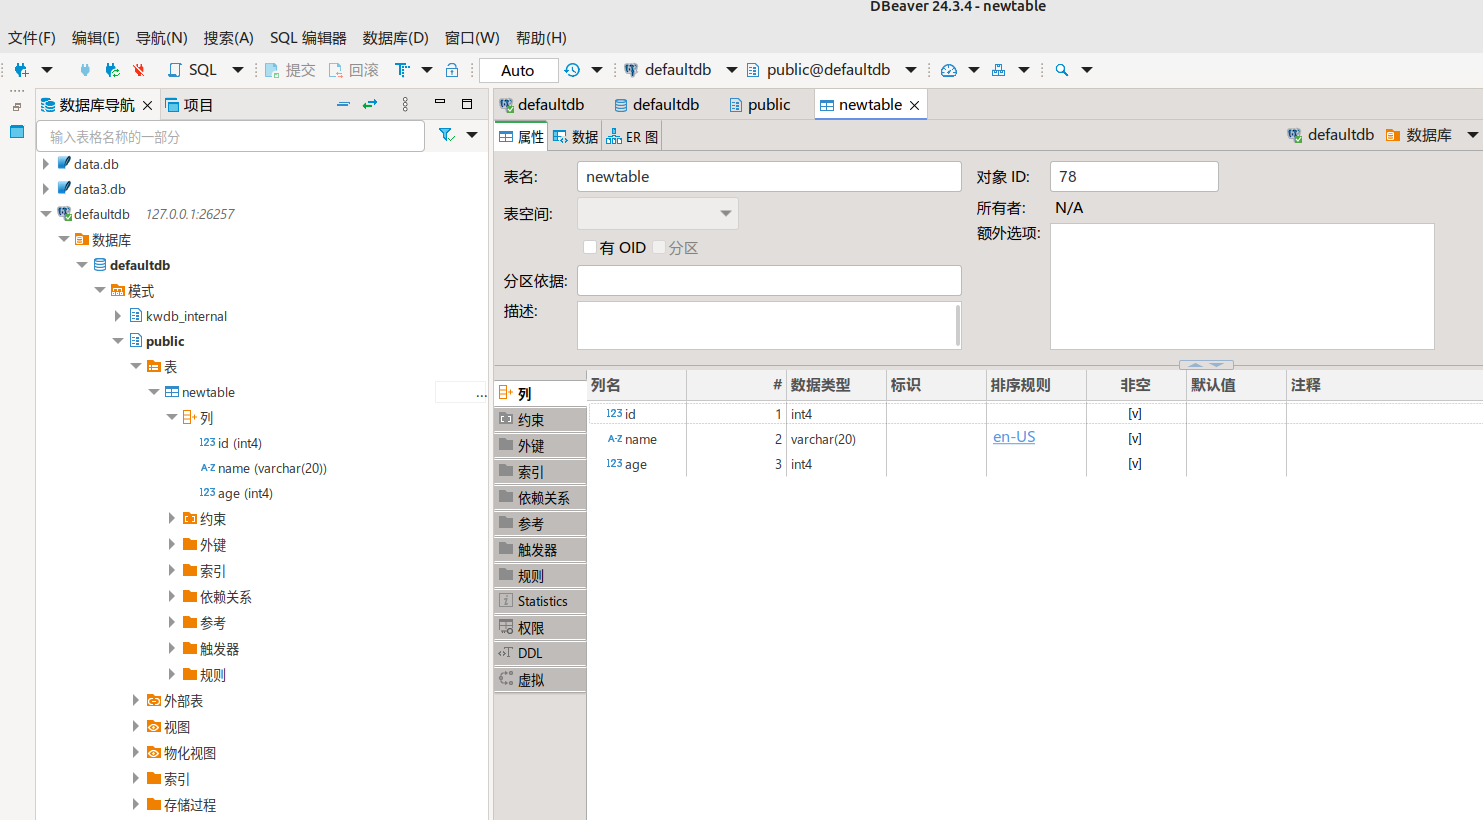This screenshot has width=1483, height=820.
Task: Expand the data.db connection node
Action: pos(46,164)
